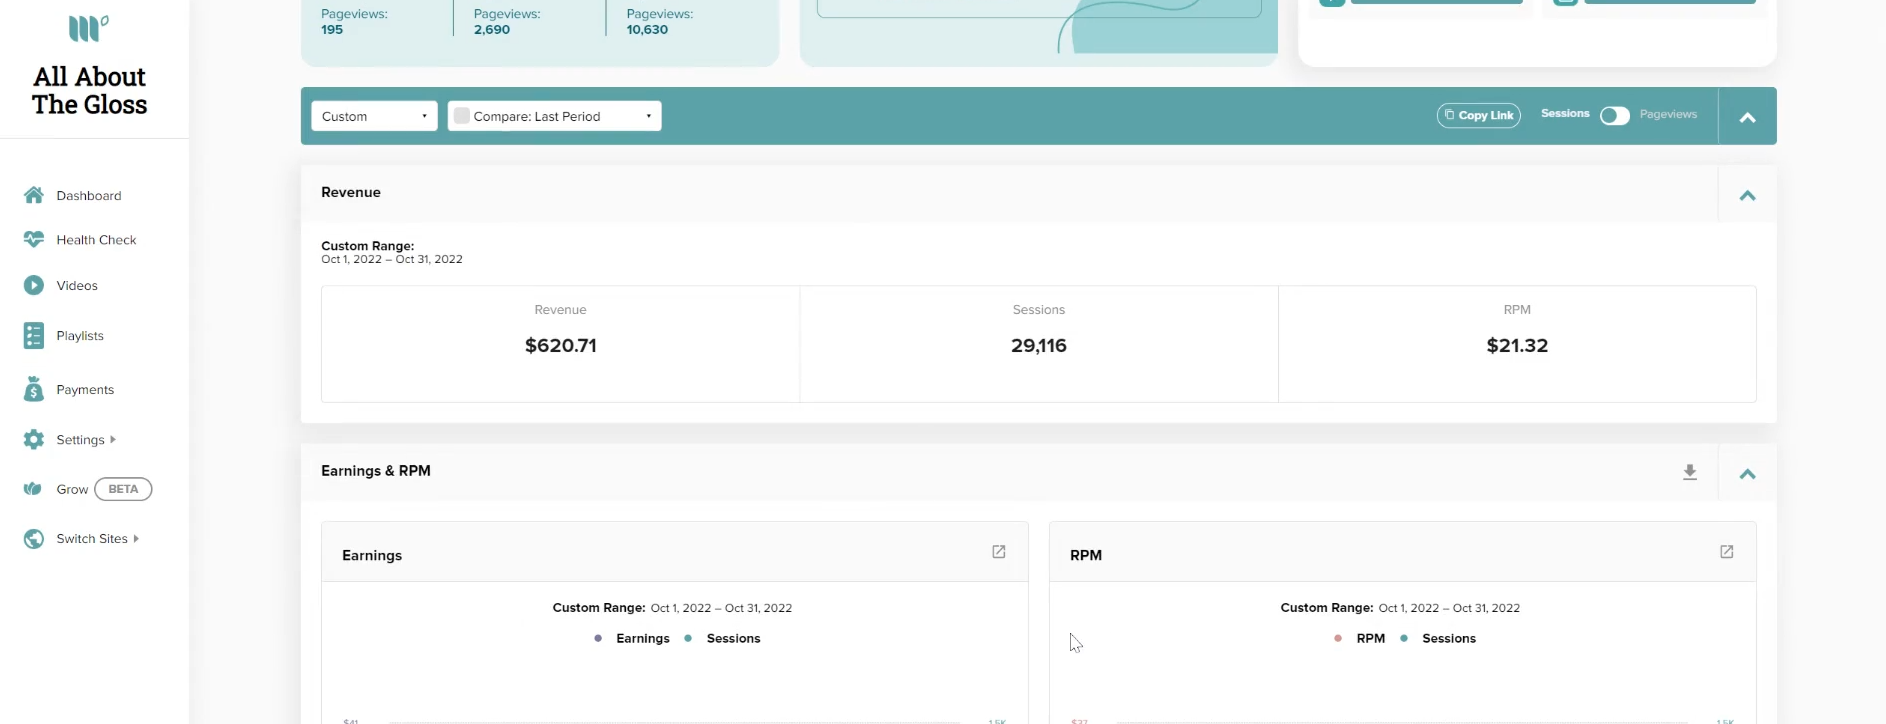The height and width of the screenshot is (724, 1886).
Task: Collapse the Revenue section
Action: [x=1747, y=195]
